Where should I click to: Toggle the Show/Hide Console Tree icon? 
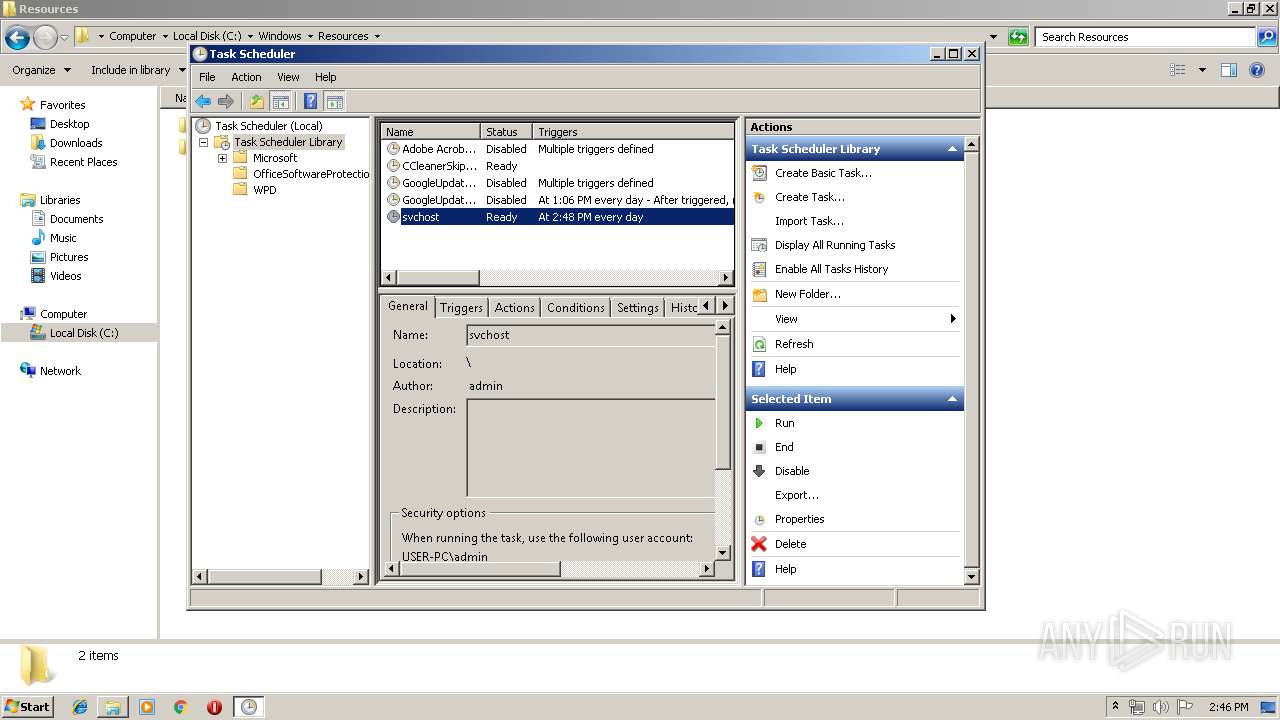281,101
